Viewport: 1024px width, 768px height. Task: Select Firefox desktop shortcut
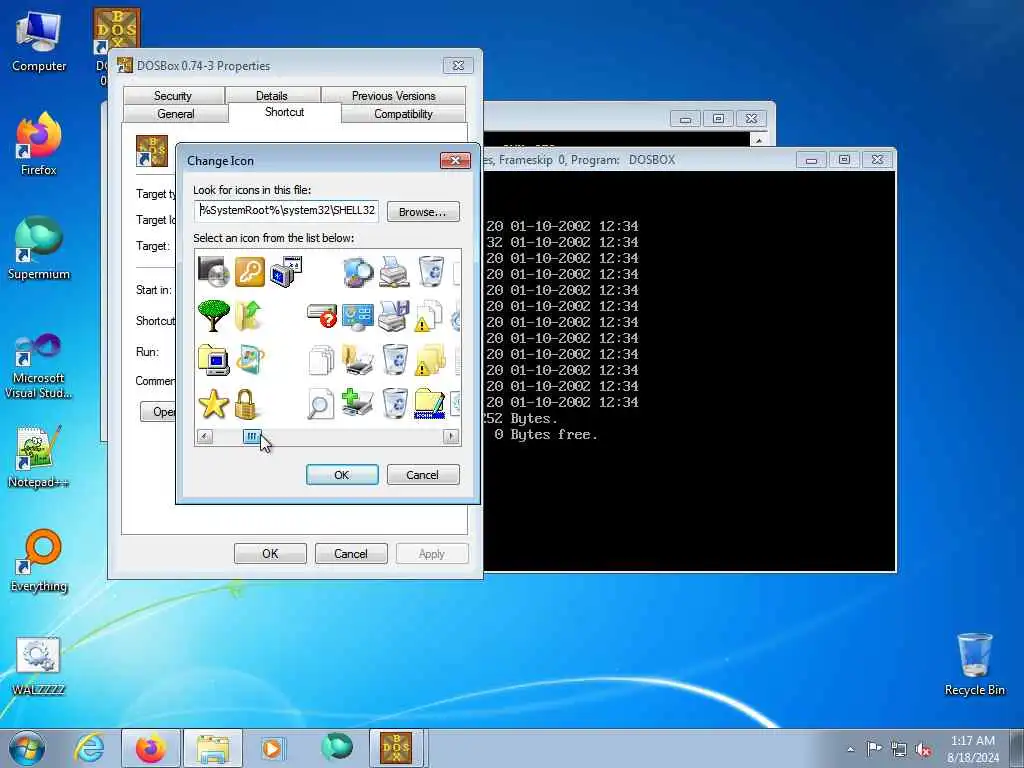pos(39,144)
